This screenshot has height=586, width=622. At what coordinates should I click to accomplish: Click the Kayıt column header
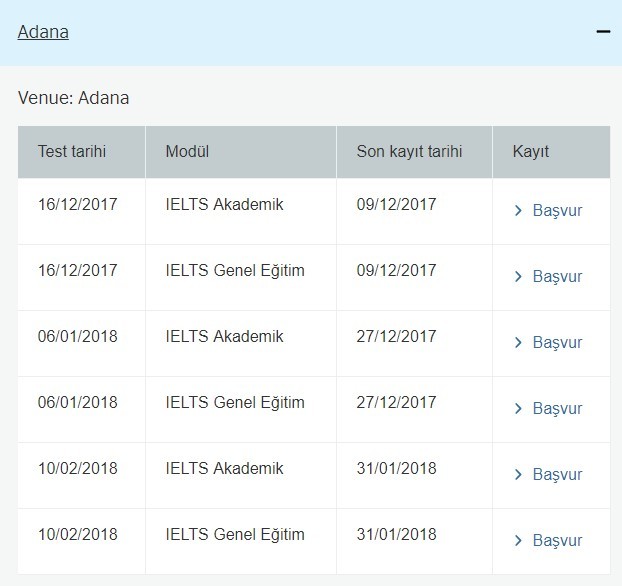(x=531, y=152)
